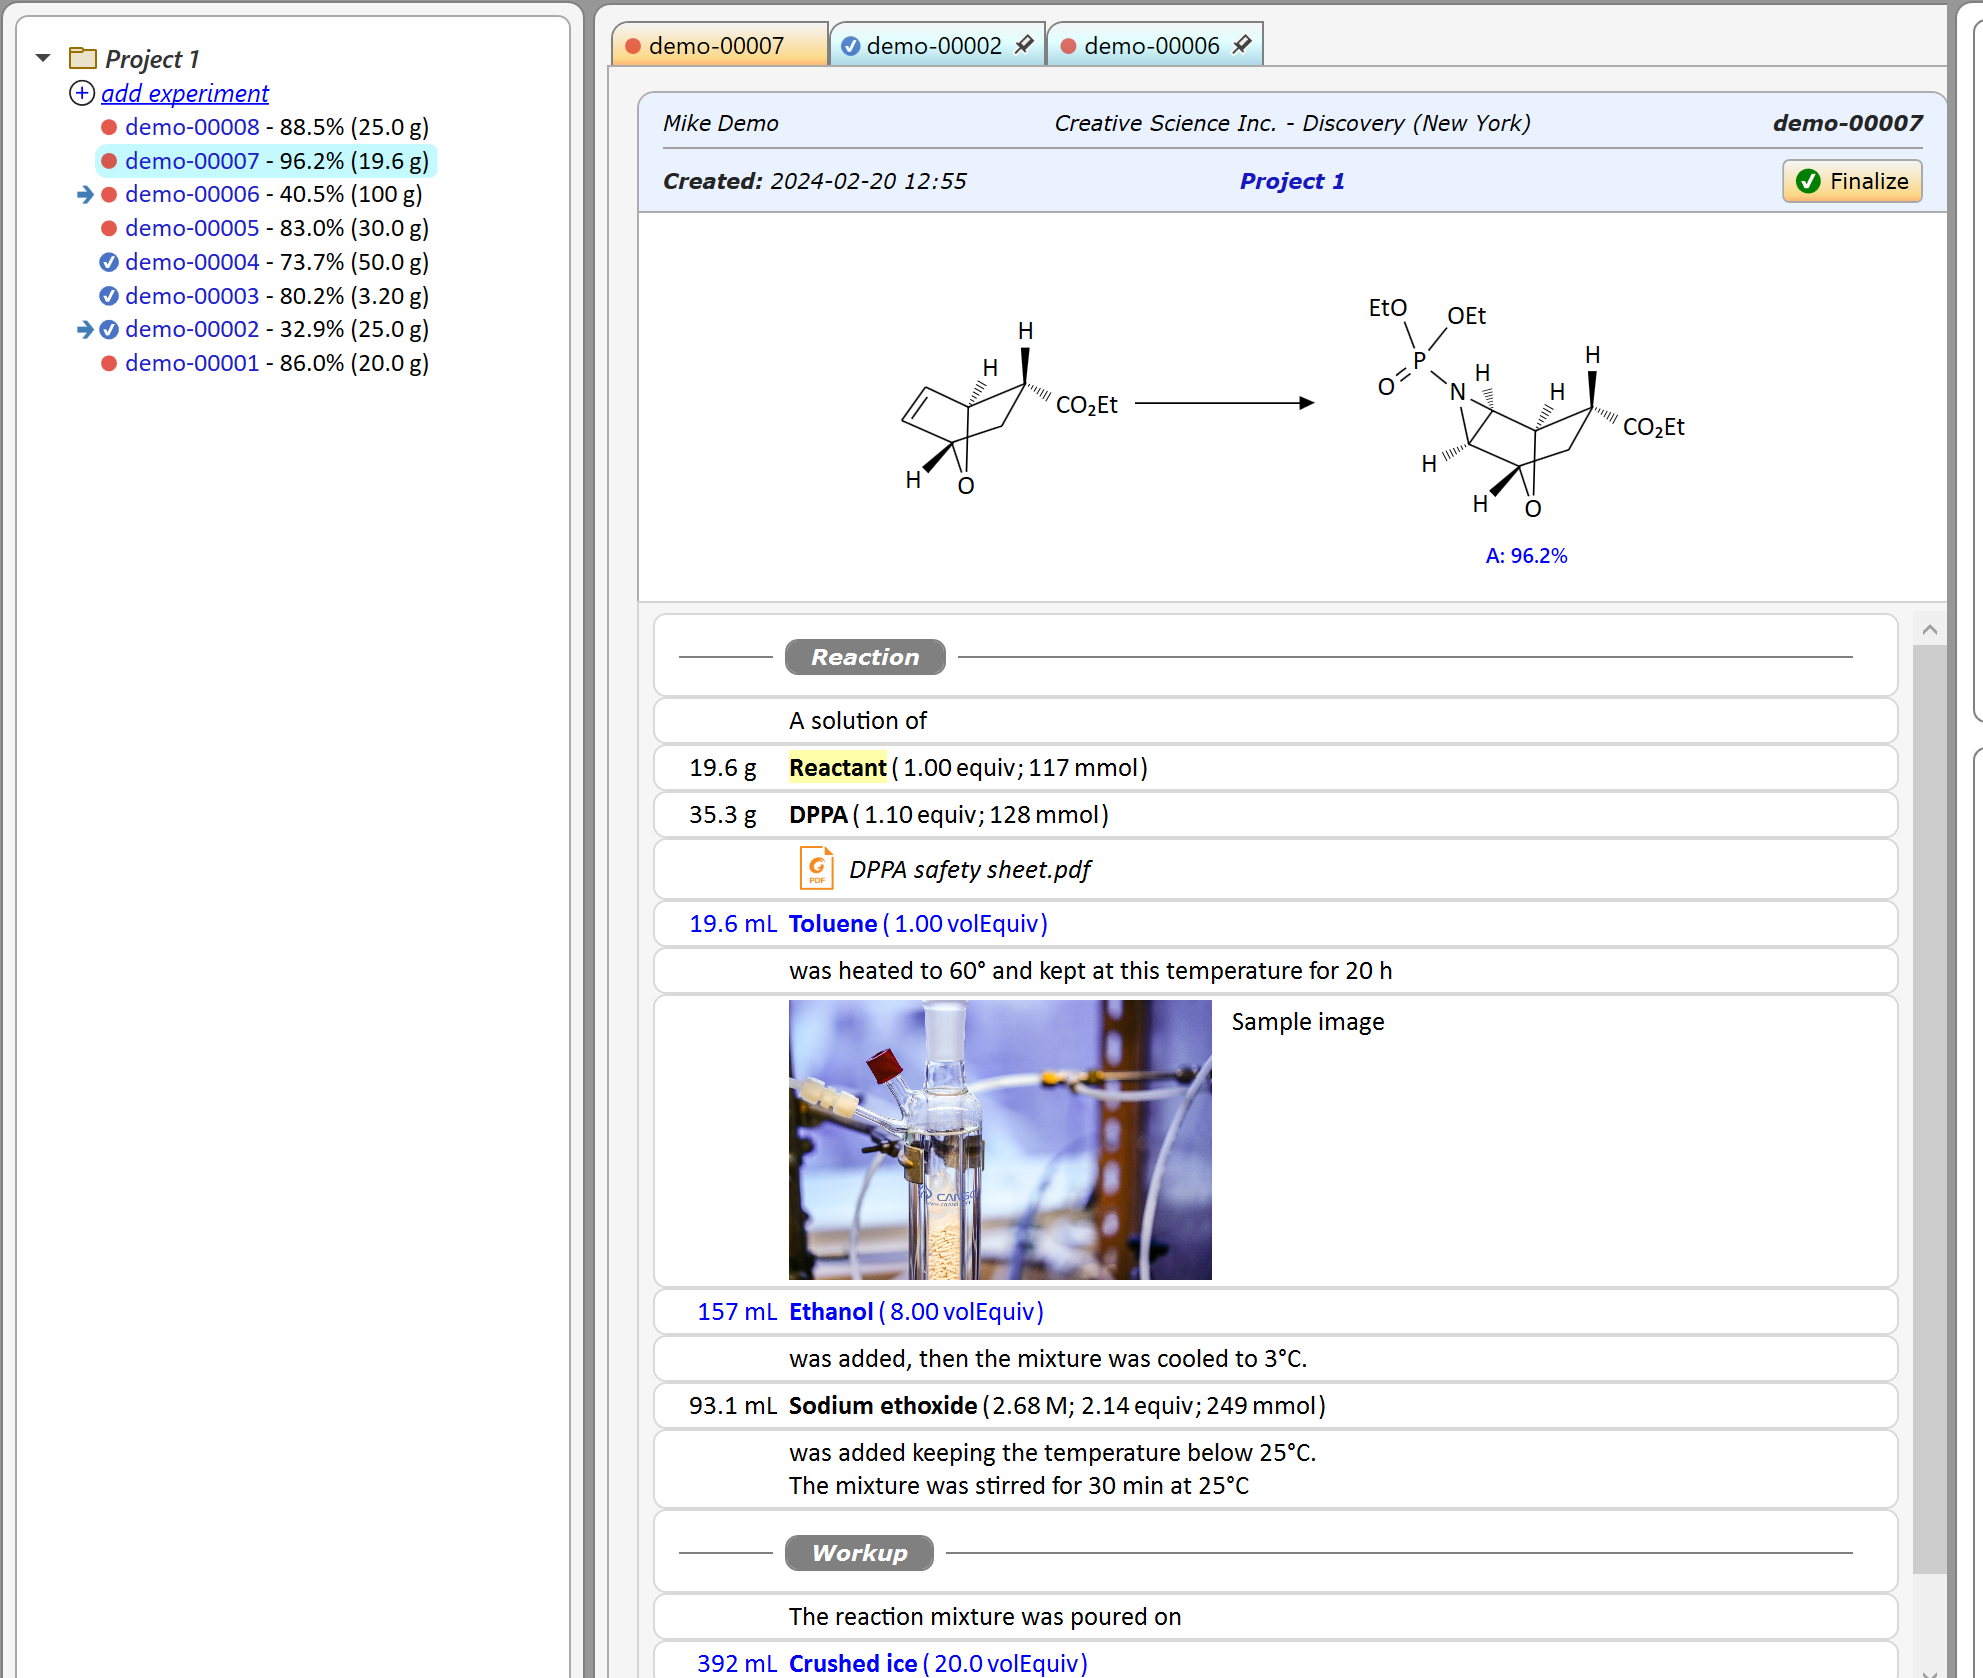Click the pin icon on demo-00002 tab
1983x1678 pixels.
(1023, 45)
